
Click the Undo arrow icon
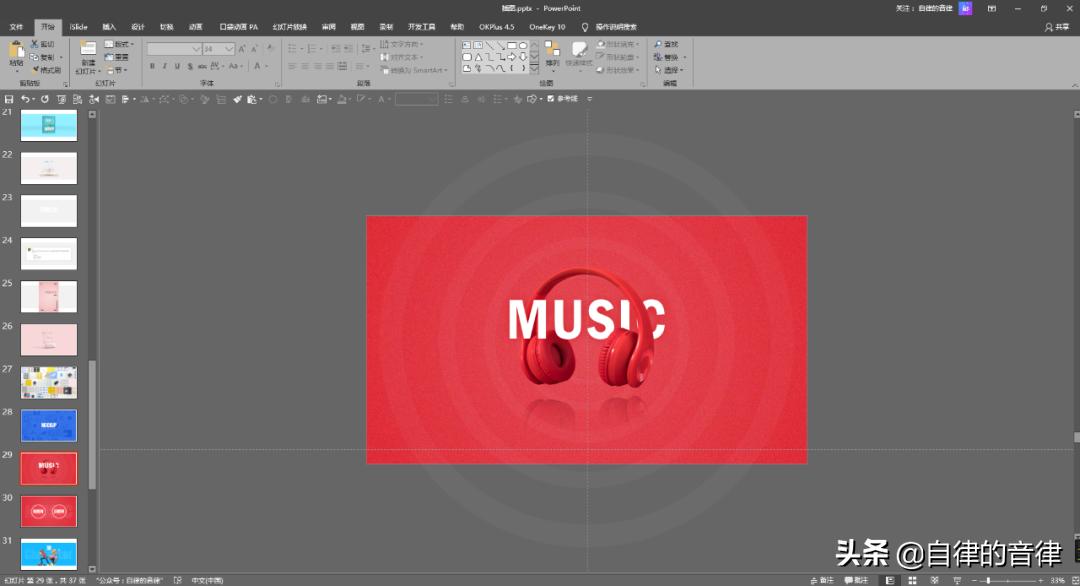[25, 99]
